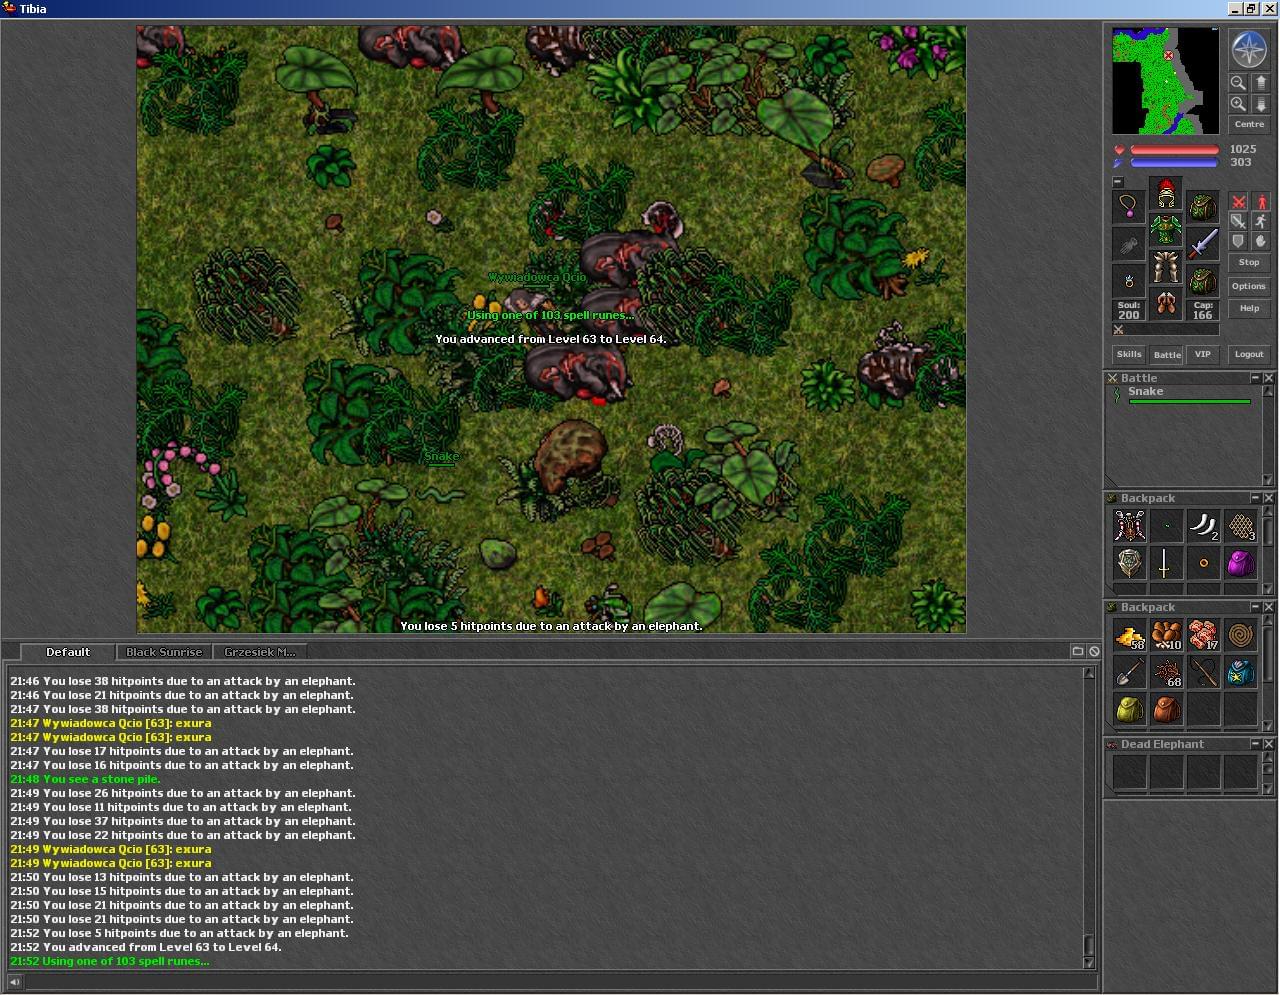The width and height of the screenshot is (1280, 995).
Task: Switch to the Black Sunrise chat tab
Action: [x=164, y=652]
